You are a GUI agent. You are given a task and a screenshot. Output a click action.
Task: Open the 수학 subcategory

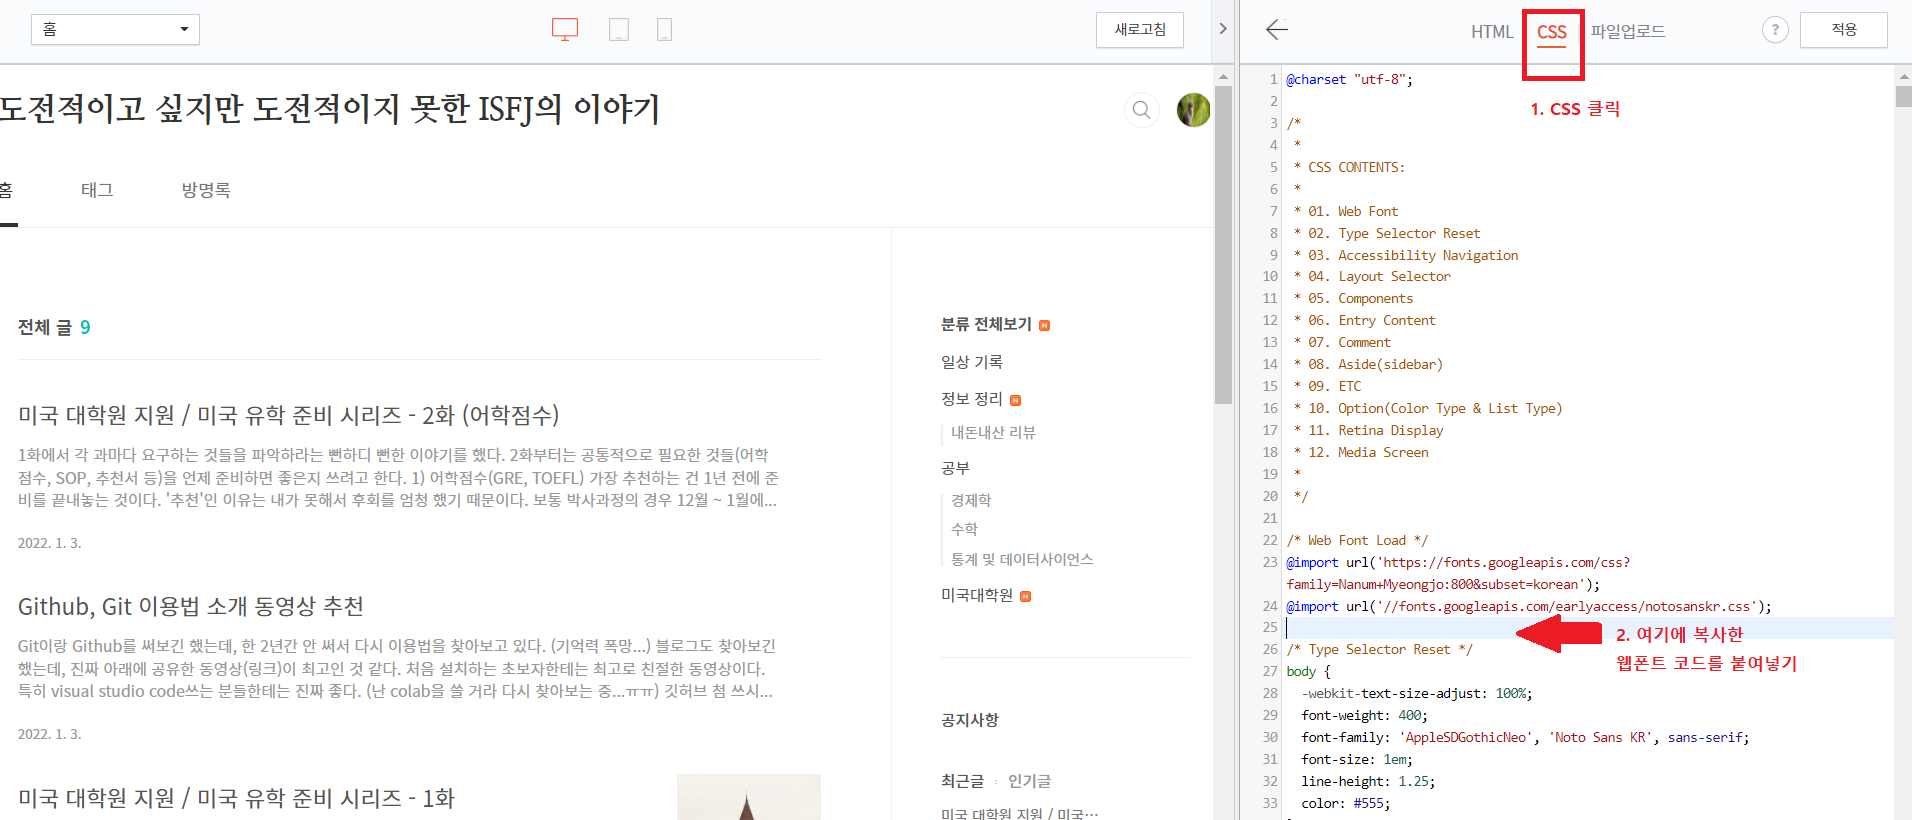(x=964, y=529)
